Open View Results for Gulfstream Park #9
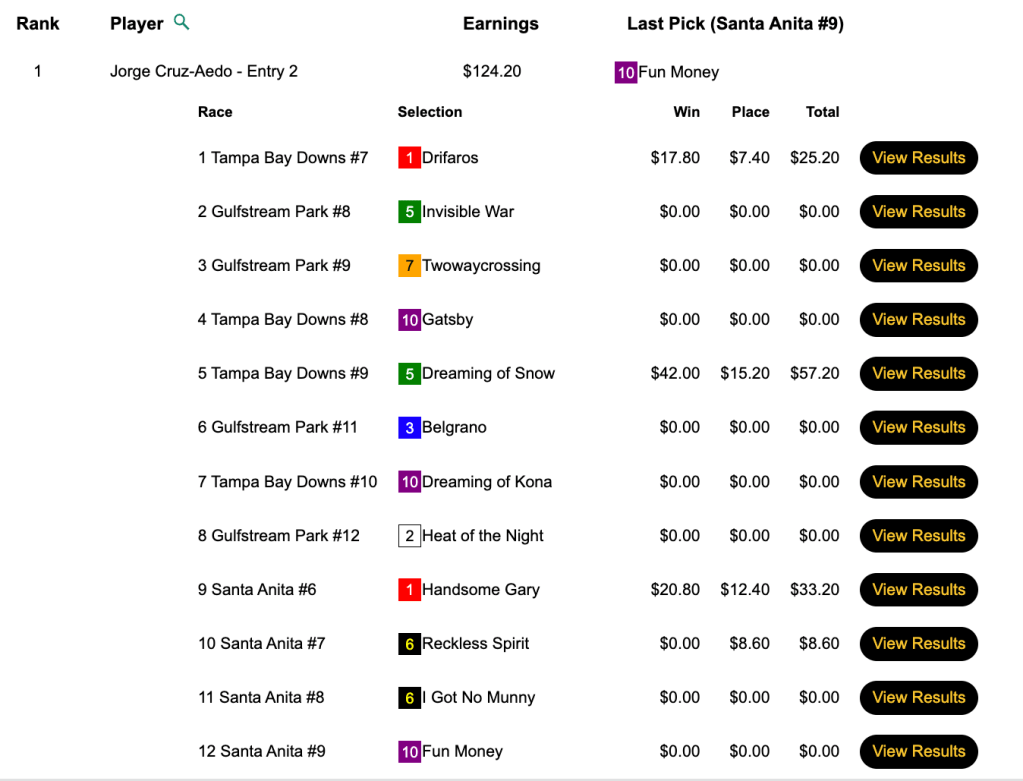 (918, 266)
